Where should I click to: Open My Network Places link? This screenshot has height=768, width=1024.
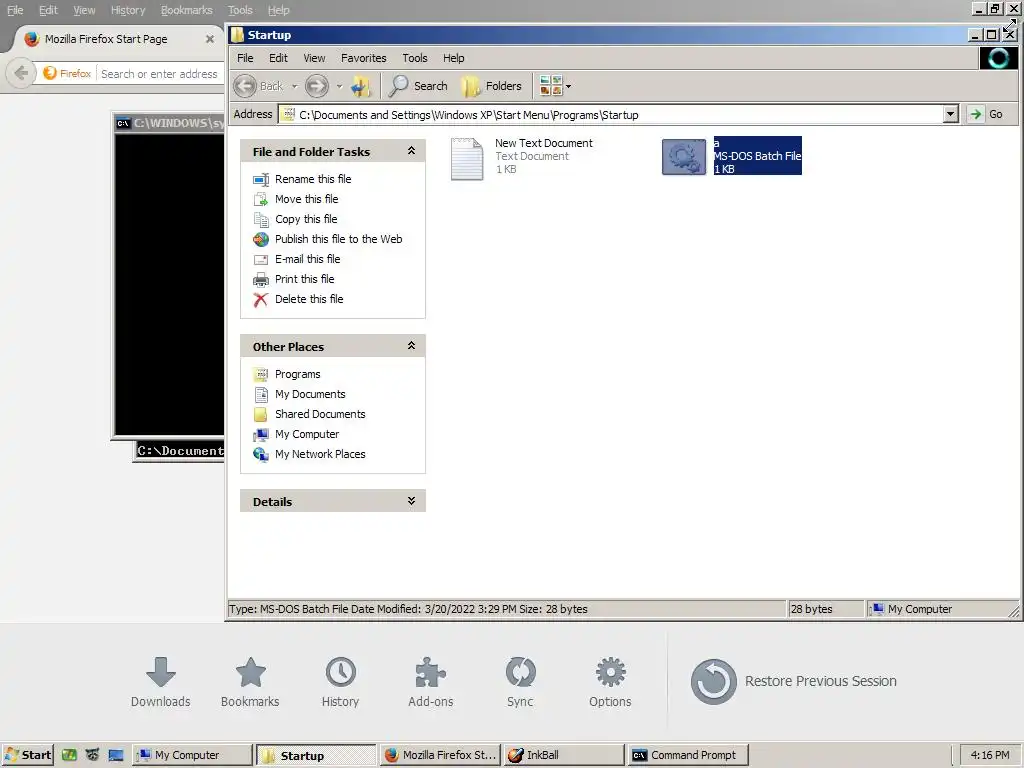click(320, 454)
